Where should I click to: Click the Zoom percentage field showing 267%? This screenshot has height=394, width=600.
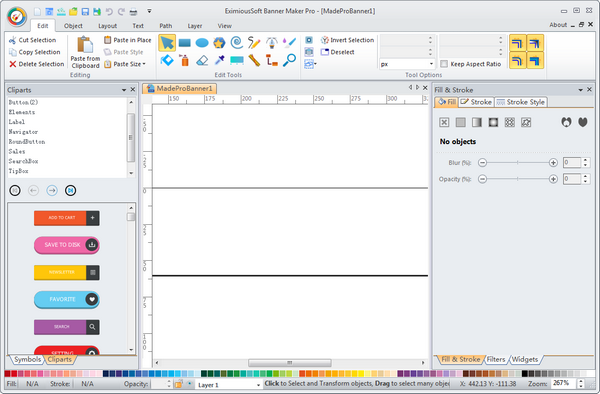click(564, 383)
